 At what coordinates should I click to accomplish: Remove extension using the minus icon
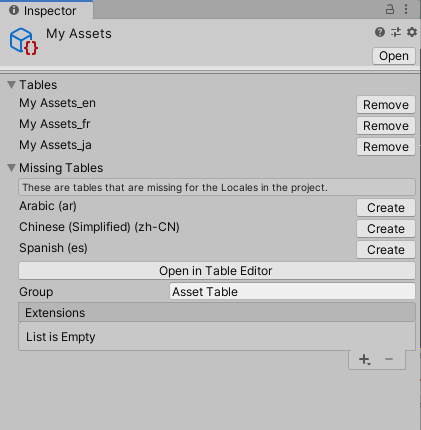point(389,359)
